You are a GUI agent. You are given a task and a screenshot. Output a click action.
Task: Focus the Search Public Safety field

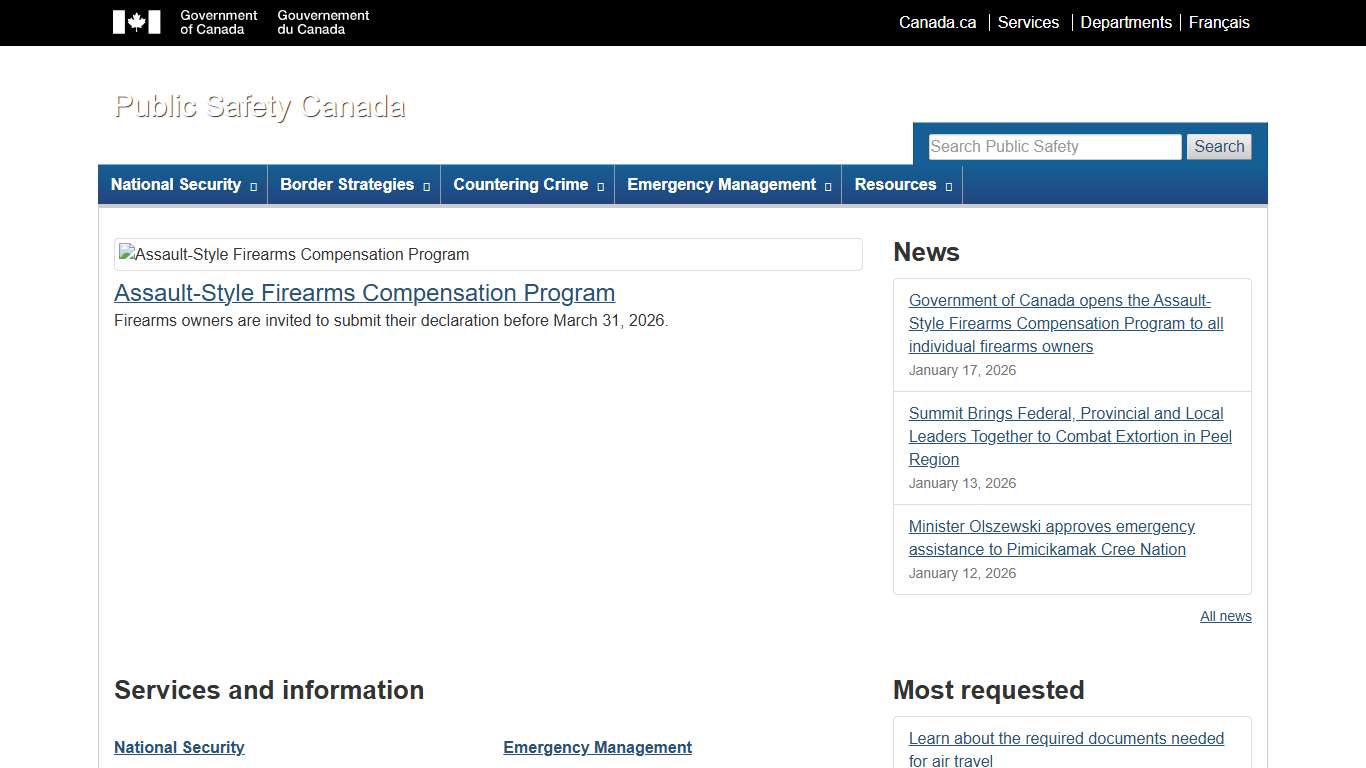pyautogui.click(x=1054, y=147)
